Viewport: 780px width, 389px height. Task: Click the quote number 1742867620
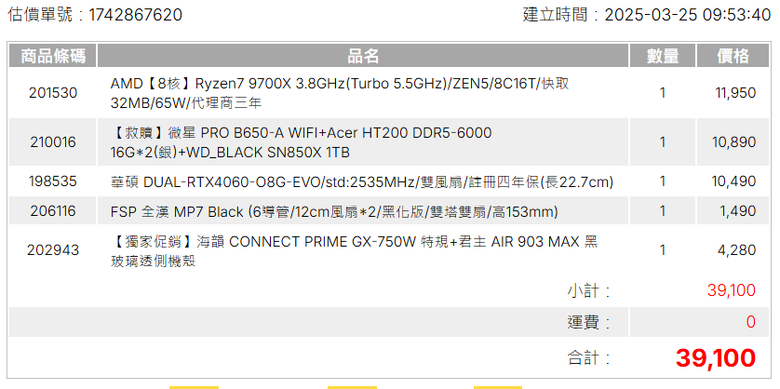coord(135,15)
